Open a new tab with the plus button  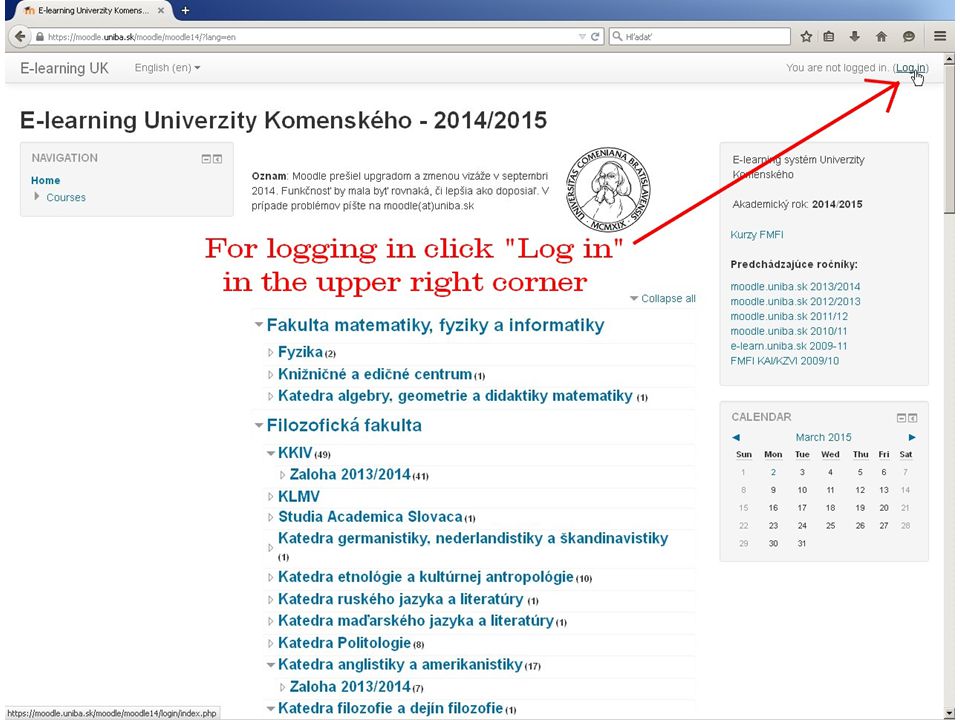coord(186,10)
